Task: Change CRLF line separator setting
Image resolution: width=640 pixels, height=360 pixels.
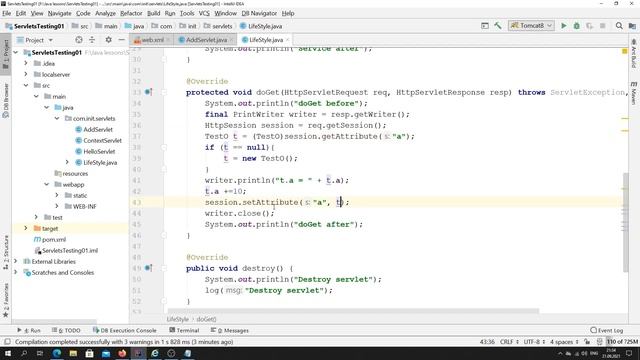Action: click(509, 342)
